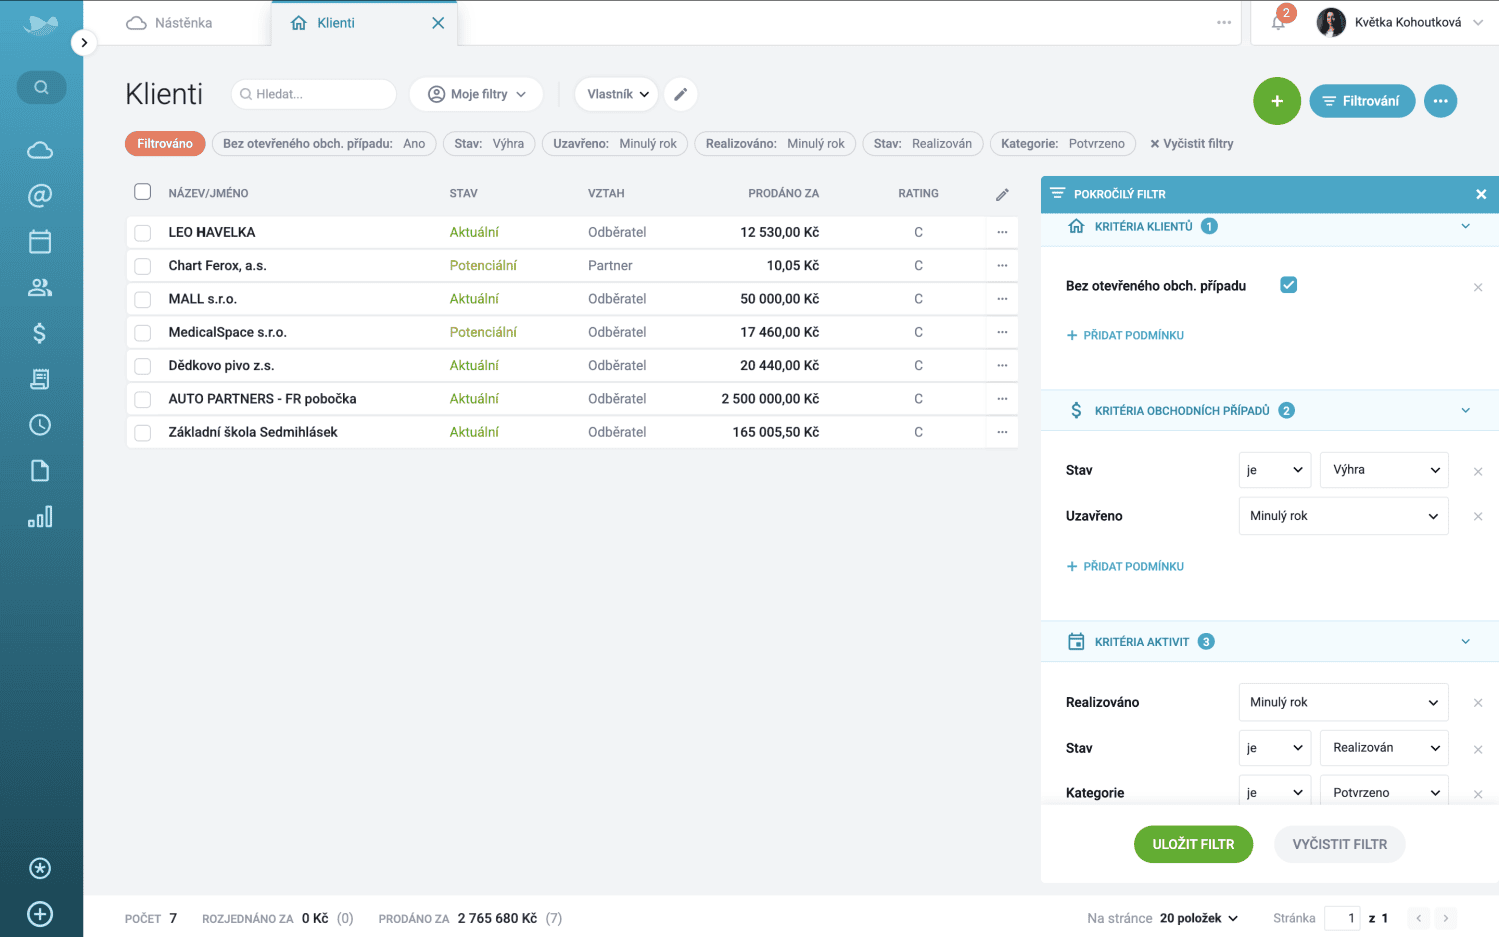Viewport: 1500px width, 937px height.
Task: Click the Vyčistit filtry link
Action: [1191, 144]
